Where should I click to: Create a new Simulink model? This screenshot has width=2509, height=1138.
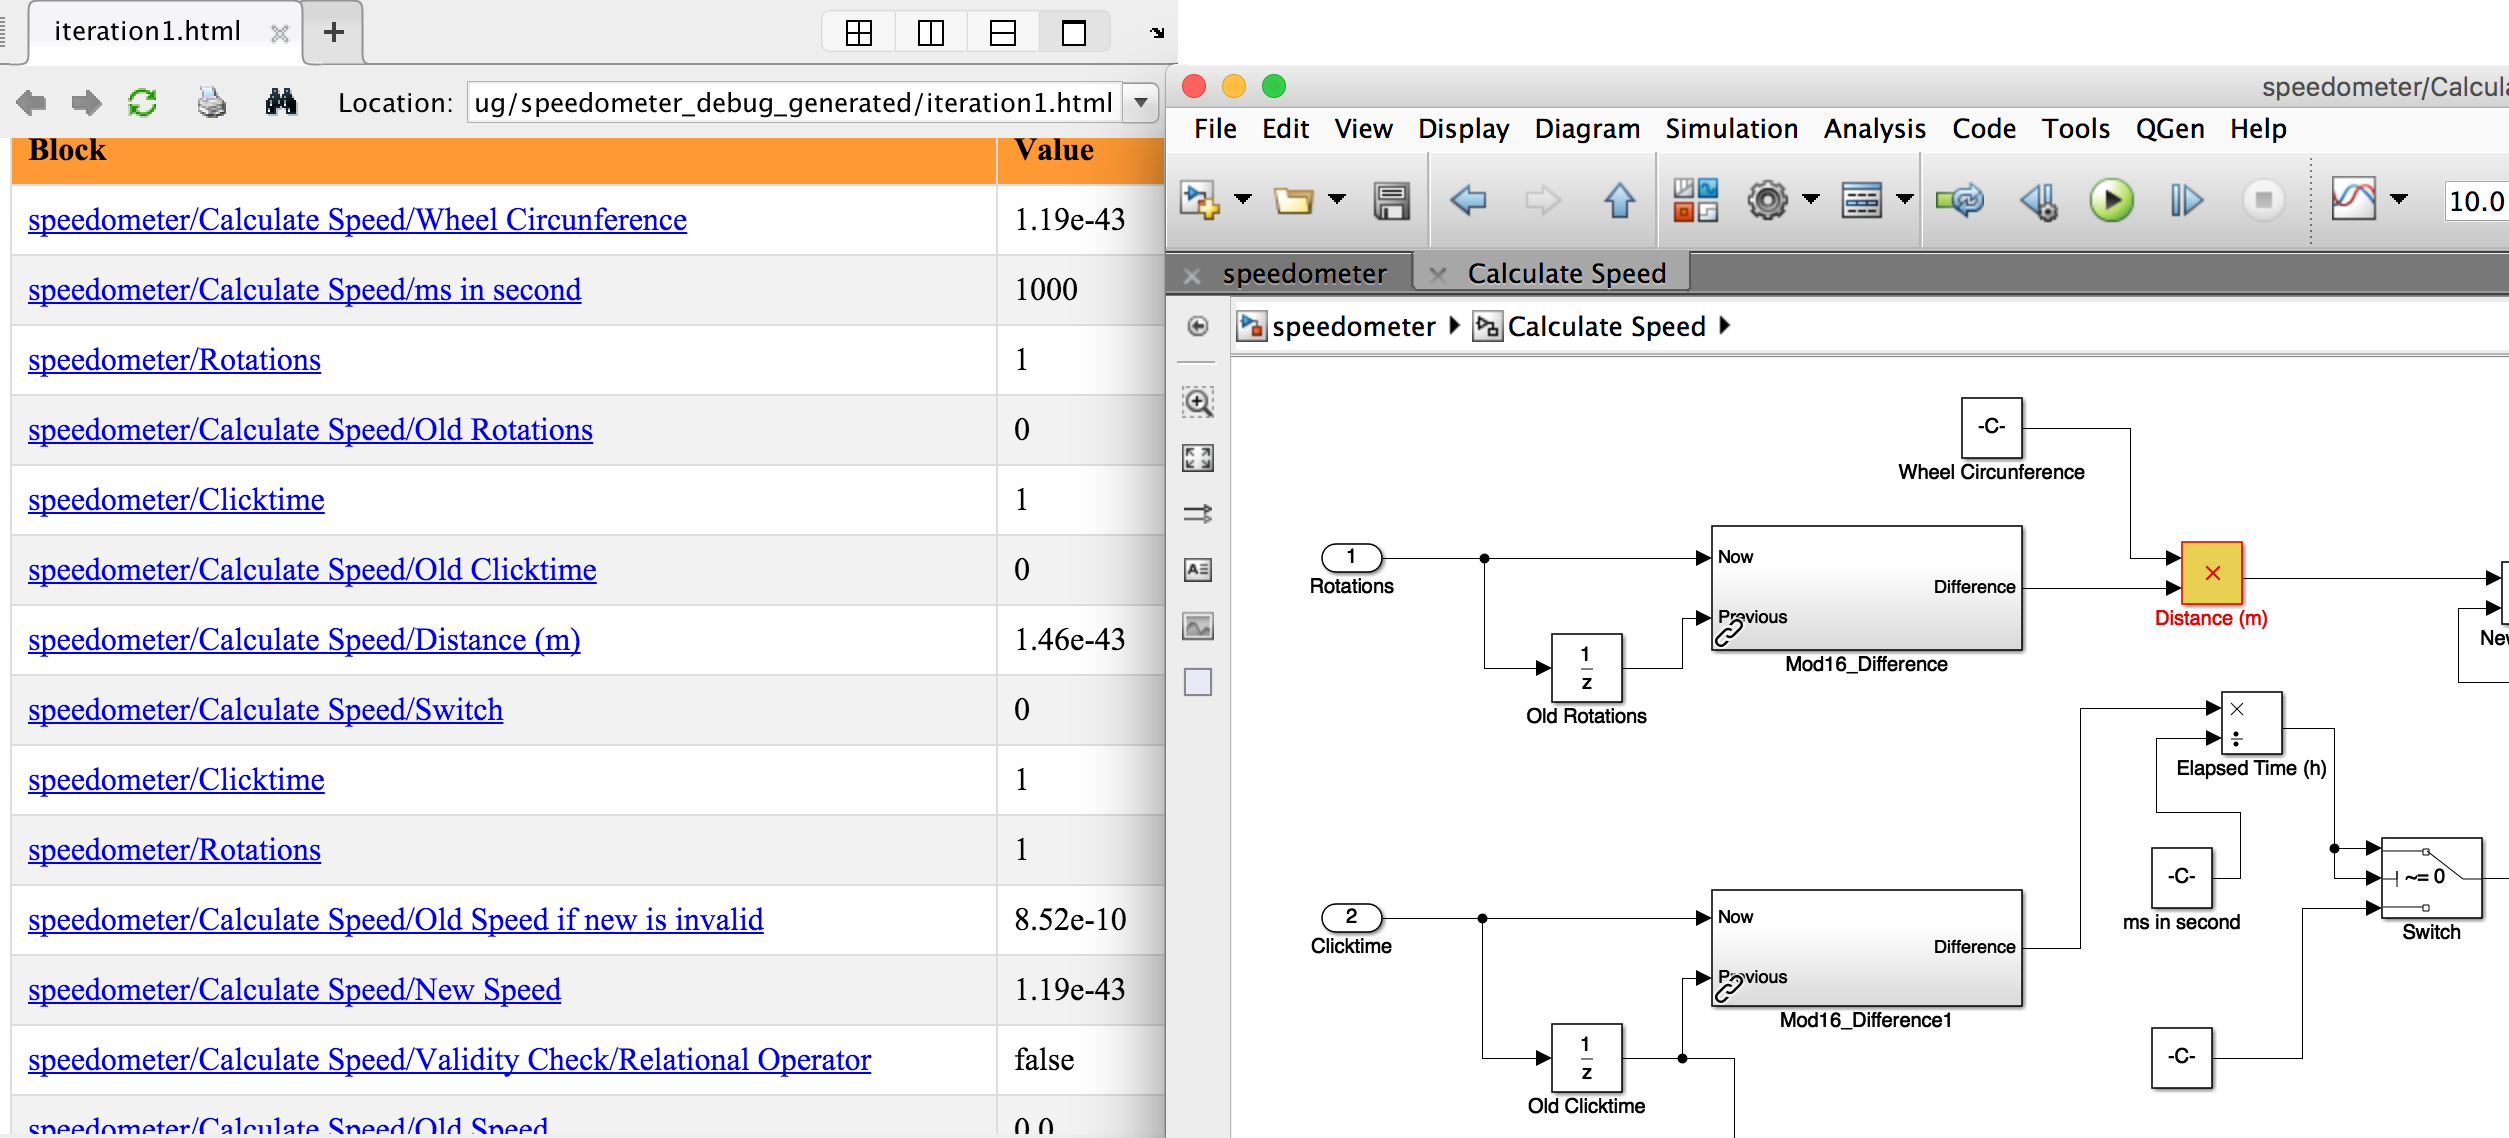point(1199,200)
